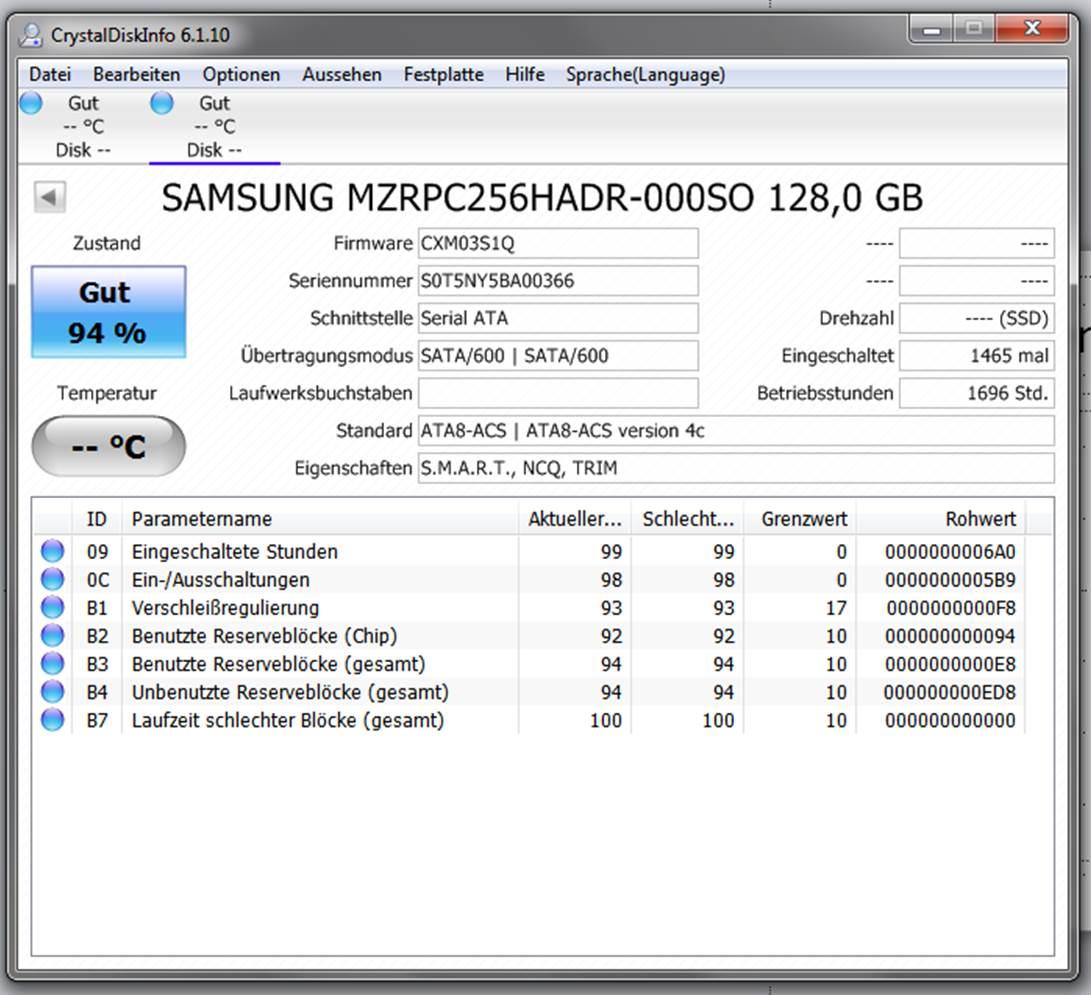This screenshot has width=1091, height=995.
Task: Select row Eingeschaltete Stunden
Action: [529, 552]
